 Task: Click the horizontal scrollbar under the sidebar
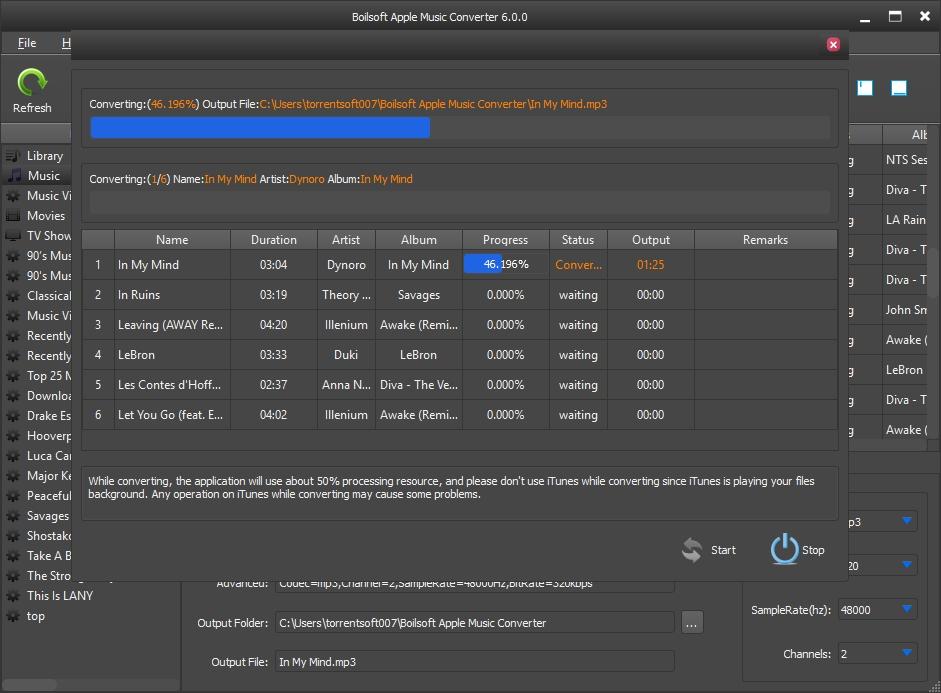tap(30, 684)
